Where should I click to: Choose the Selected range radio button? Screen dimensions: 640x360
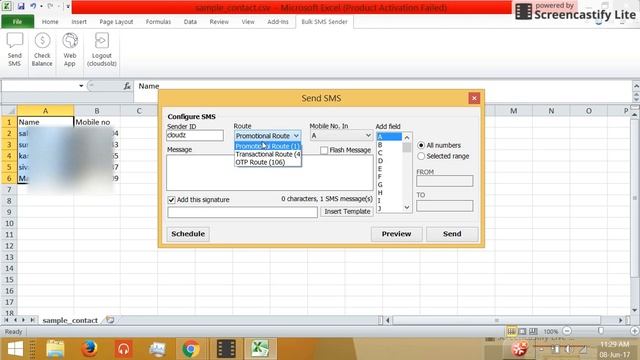coord(421,156)
